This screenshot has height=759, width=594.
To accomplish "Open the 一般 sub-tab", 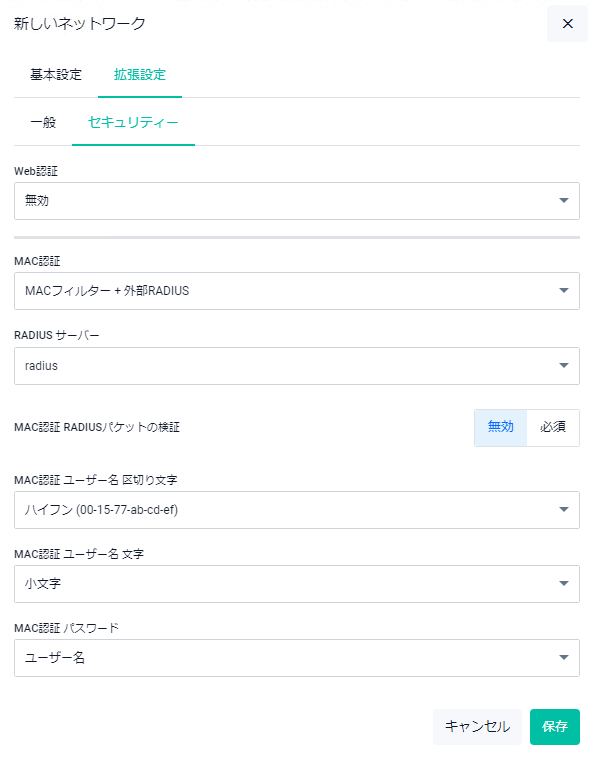I will point(43,122).
